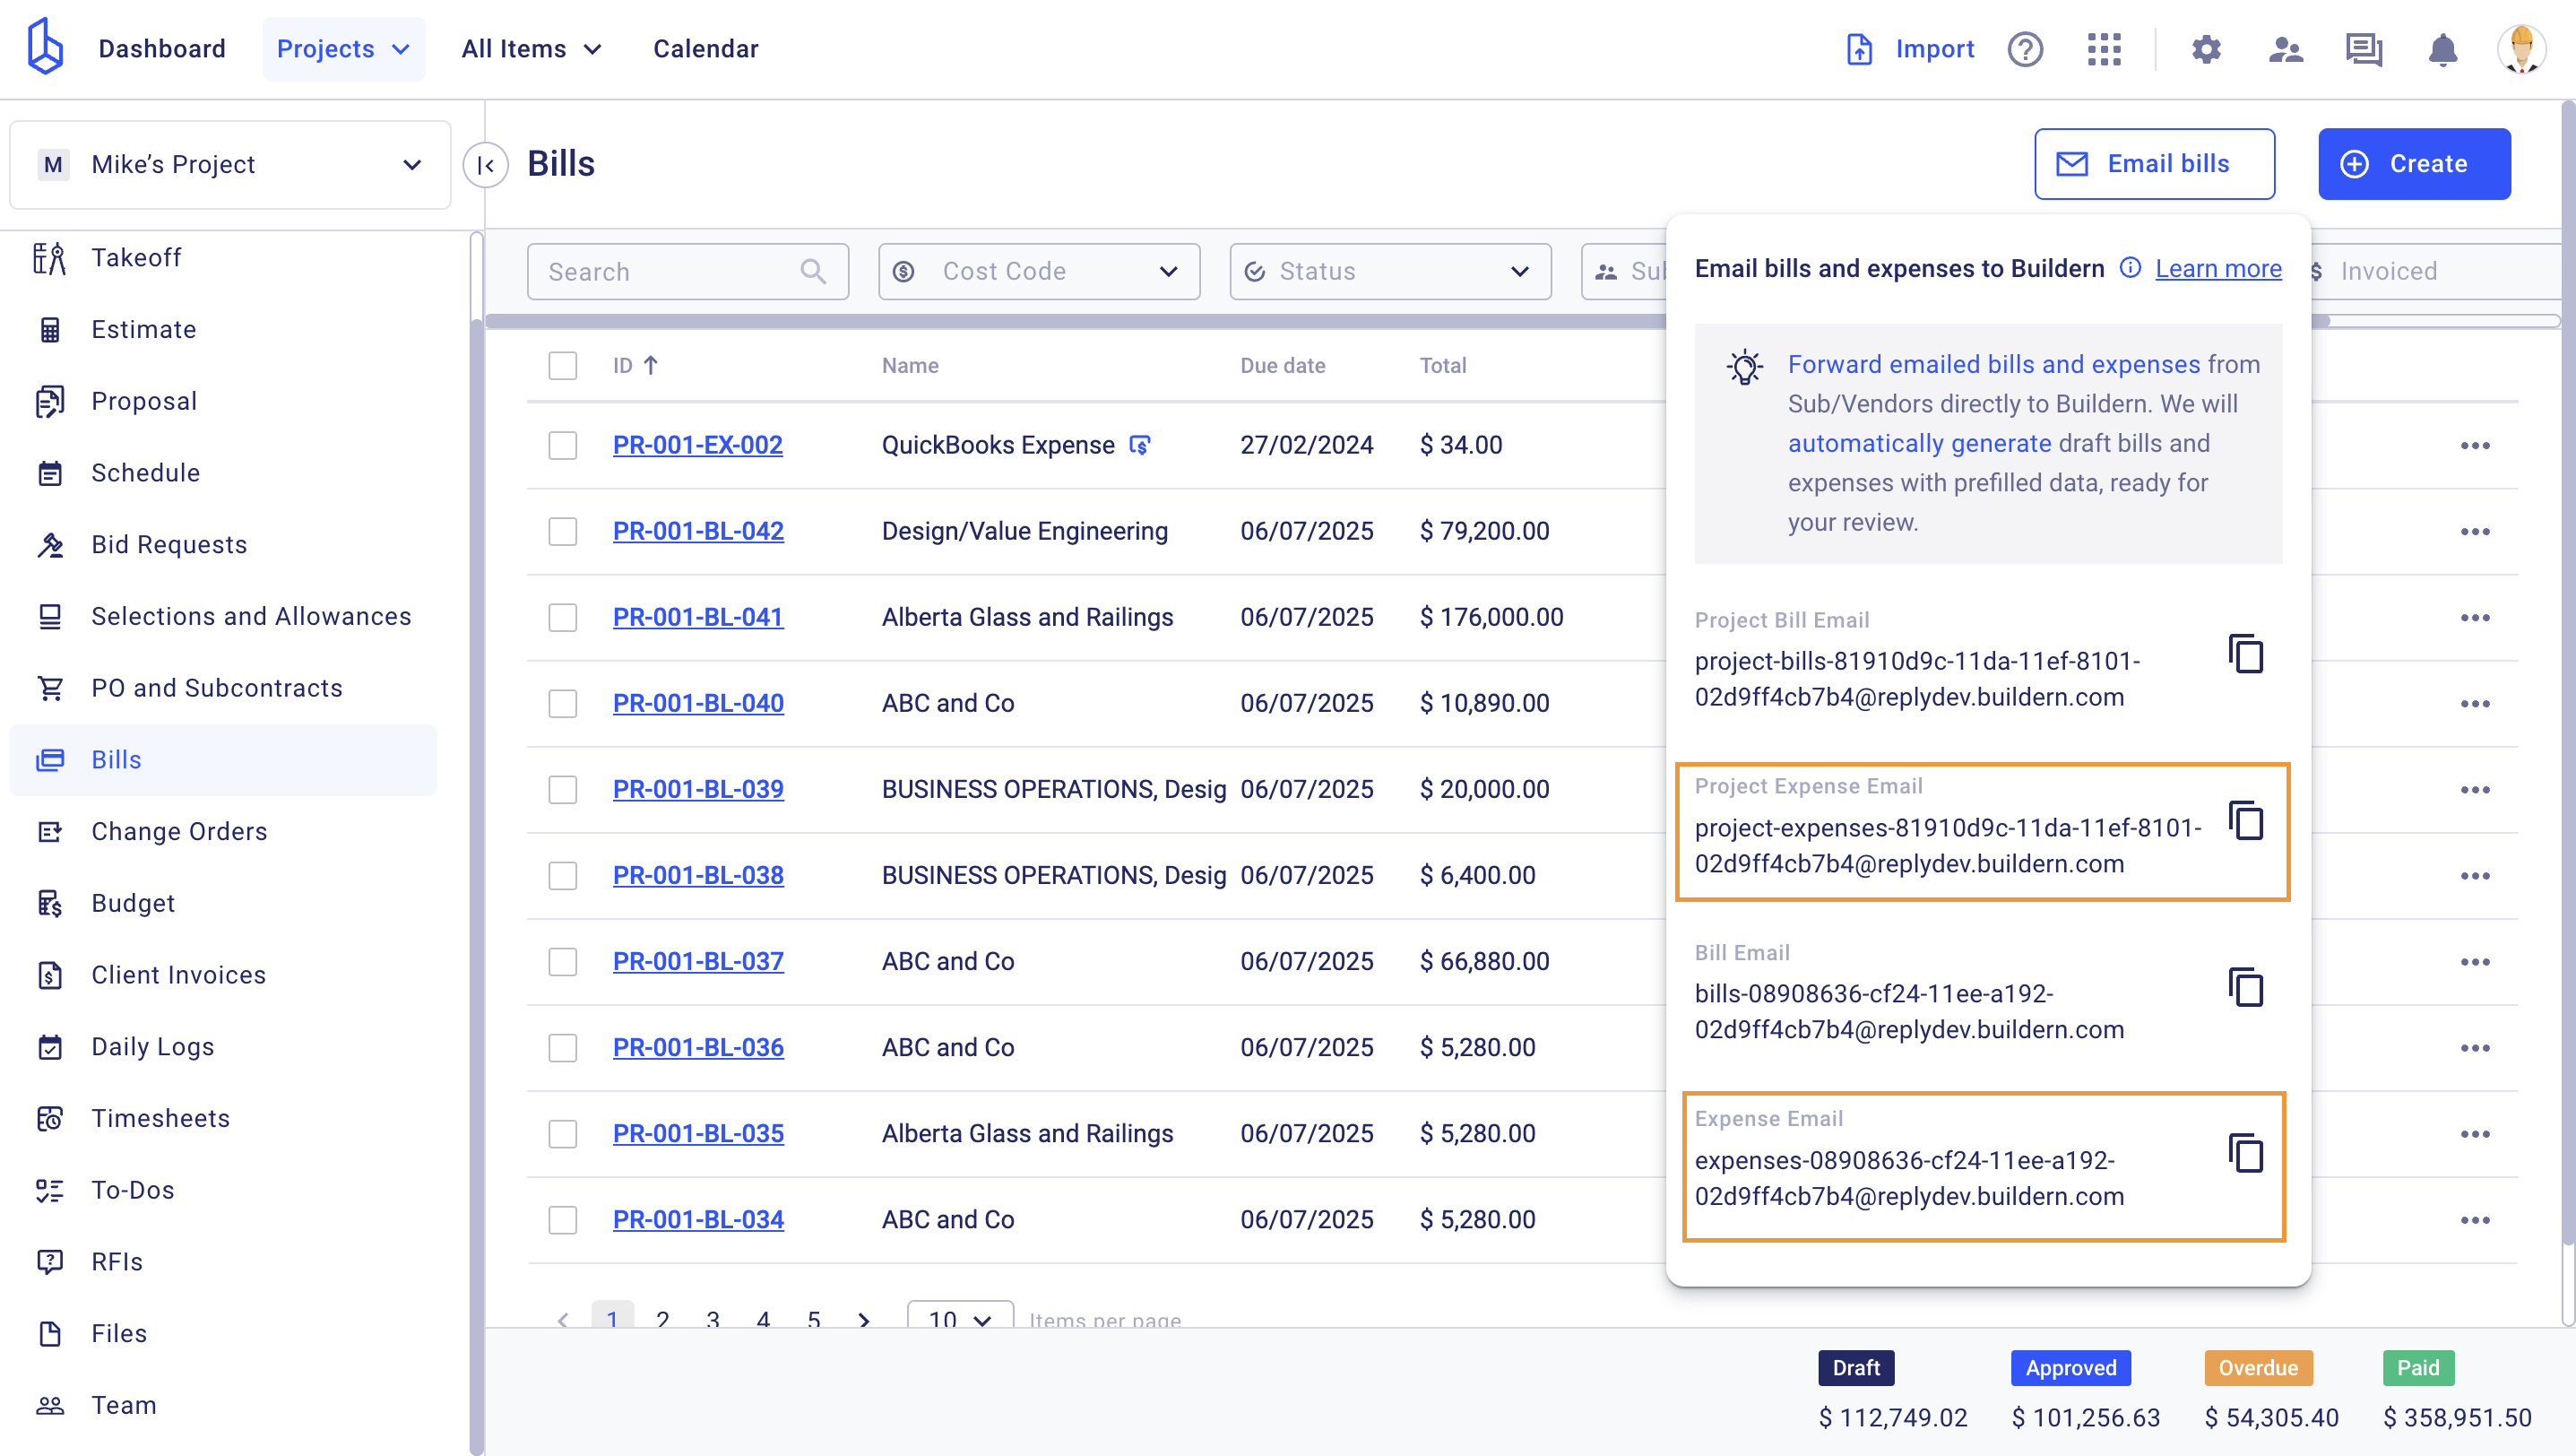Follow the Learn more link
The height and width of the screenshot is (1456, 2576).
click(2218, 268)
